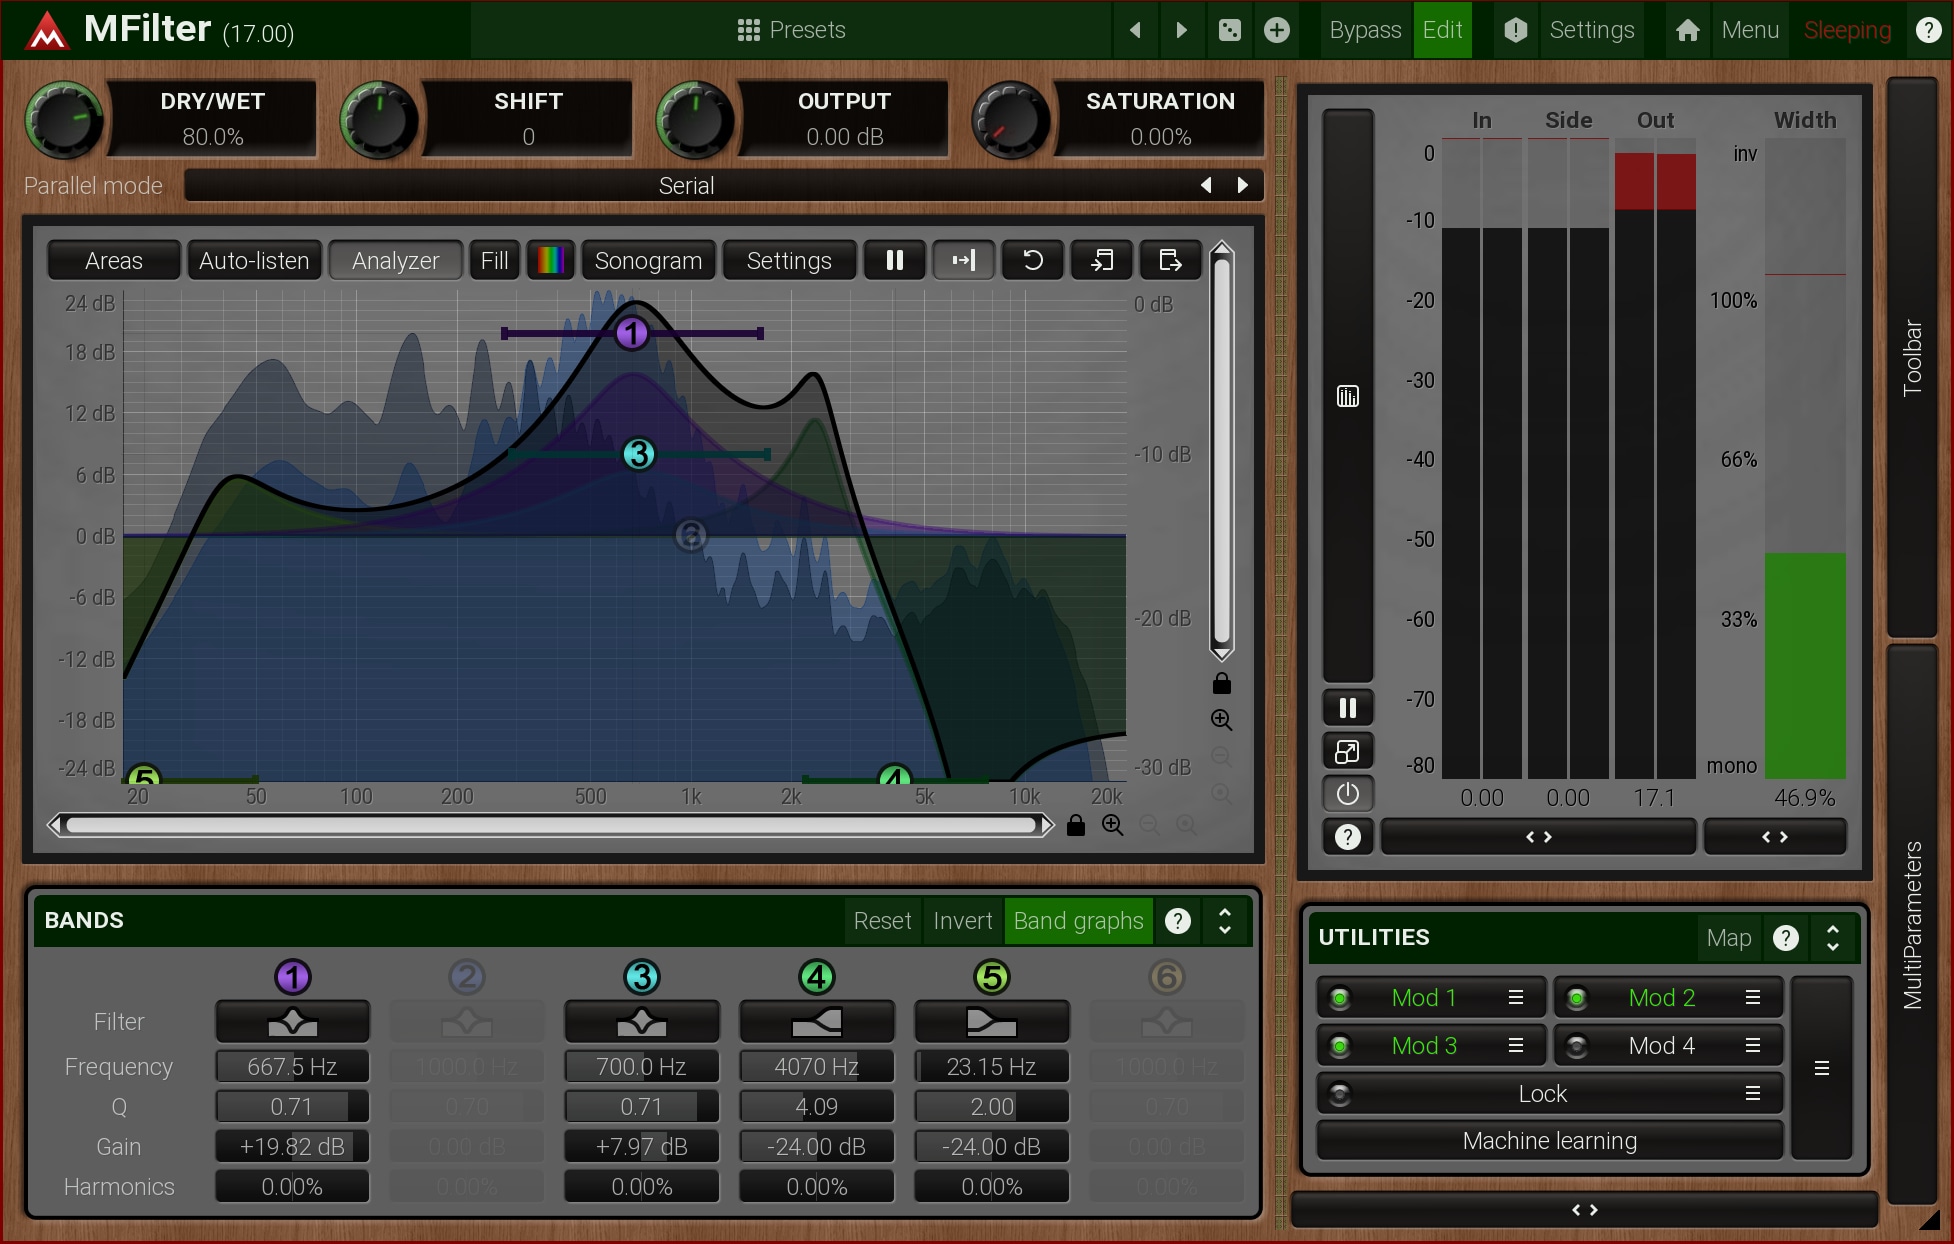
Task: Open Mod 1 hamburger menu
Action: pyautogui.click(x=1516, y=997)
